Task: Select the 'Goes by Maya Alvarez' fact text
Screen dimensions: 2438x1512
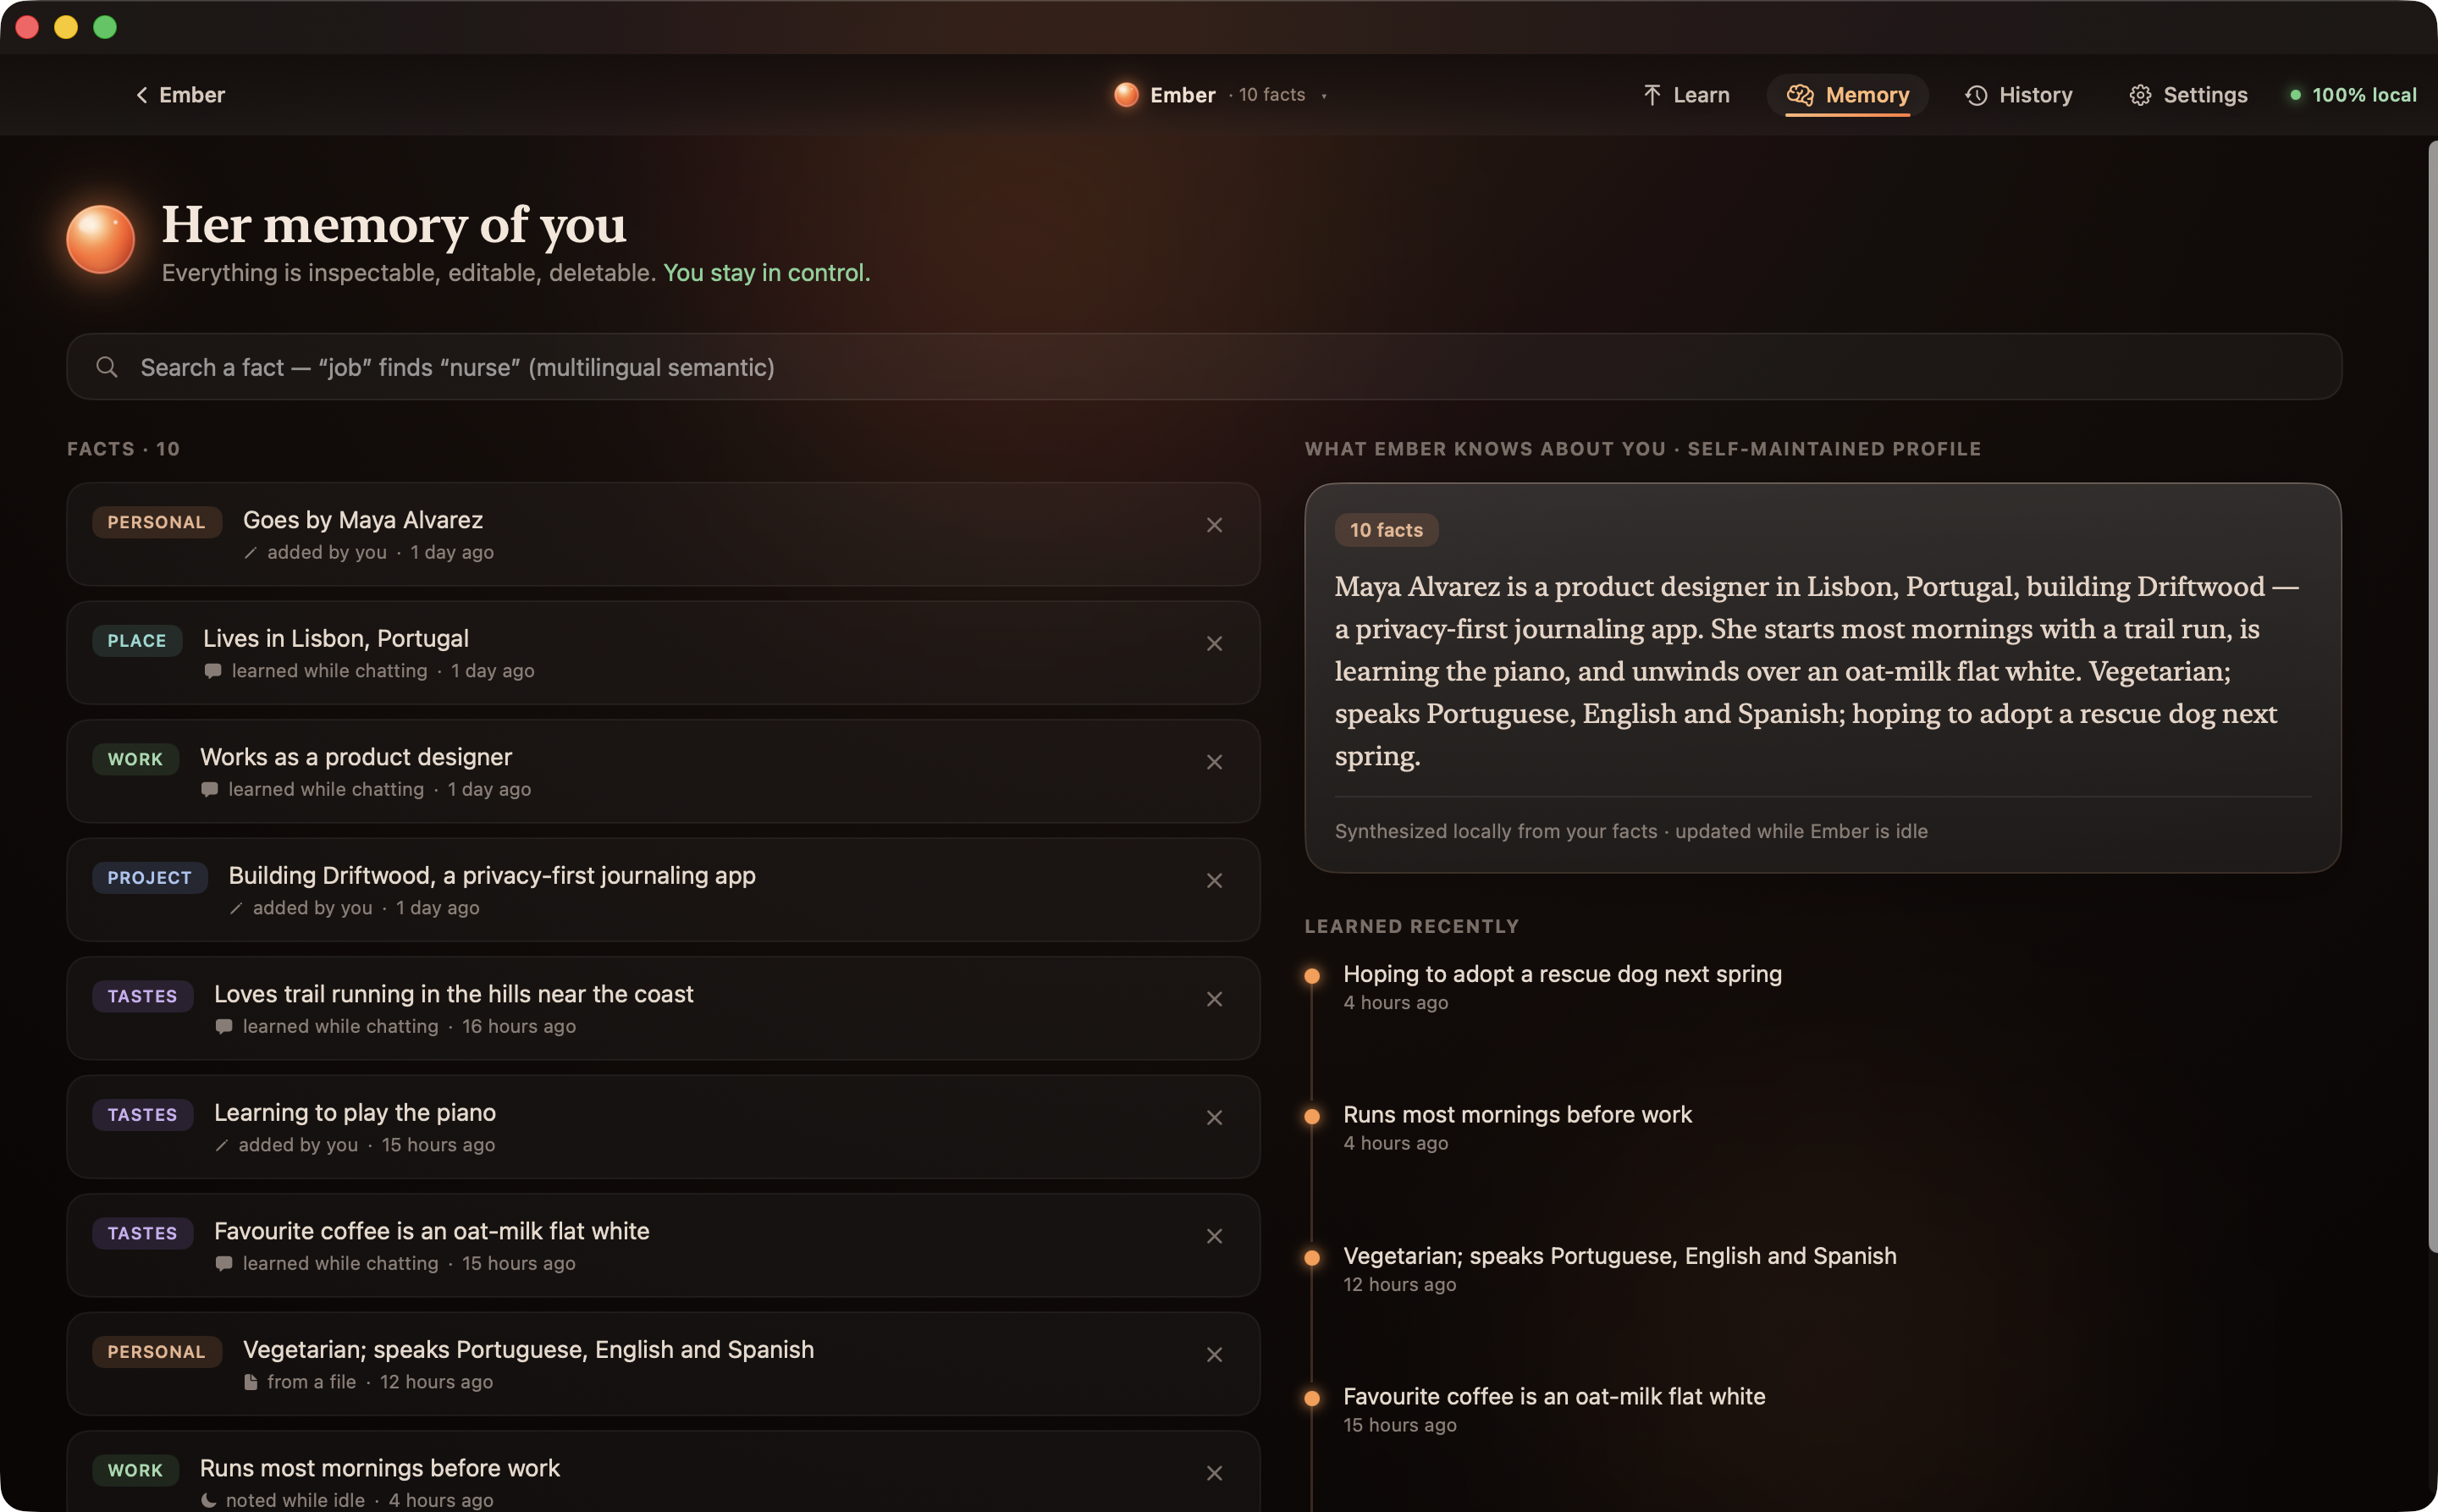Action: click(x=363, y=520)
